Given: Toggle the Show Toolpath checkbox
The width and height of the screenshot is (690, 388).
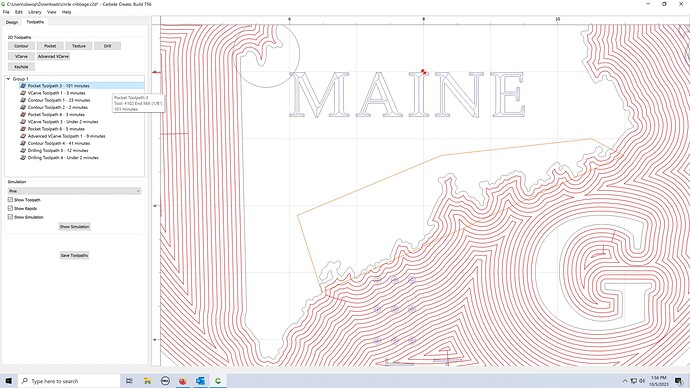Looking at the screenshot, I should click(x=10, y=200).
